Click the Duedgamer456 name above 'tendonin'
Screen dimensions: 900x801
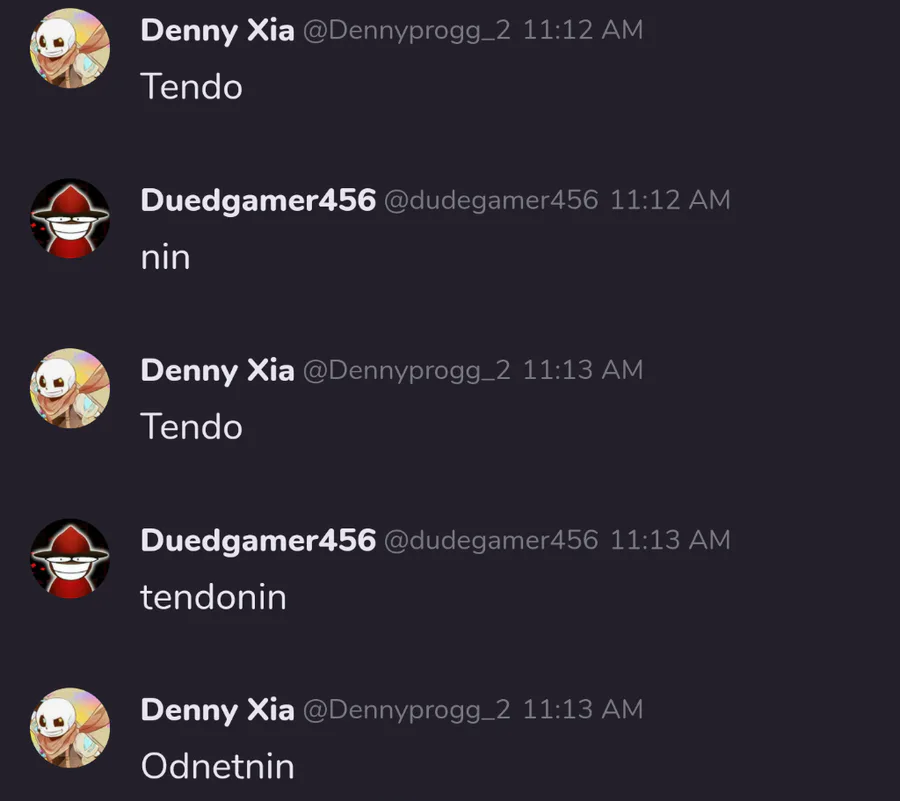coord(258,541)
